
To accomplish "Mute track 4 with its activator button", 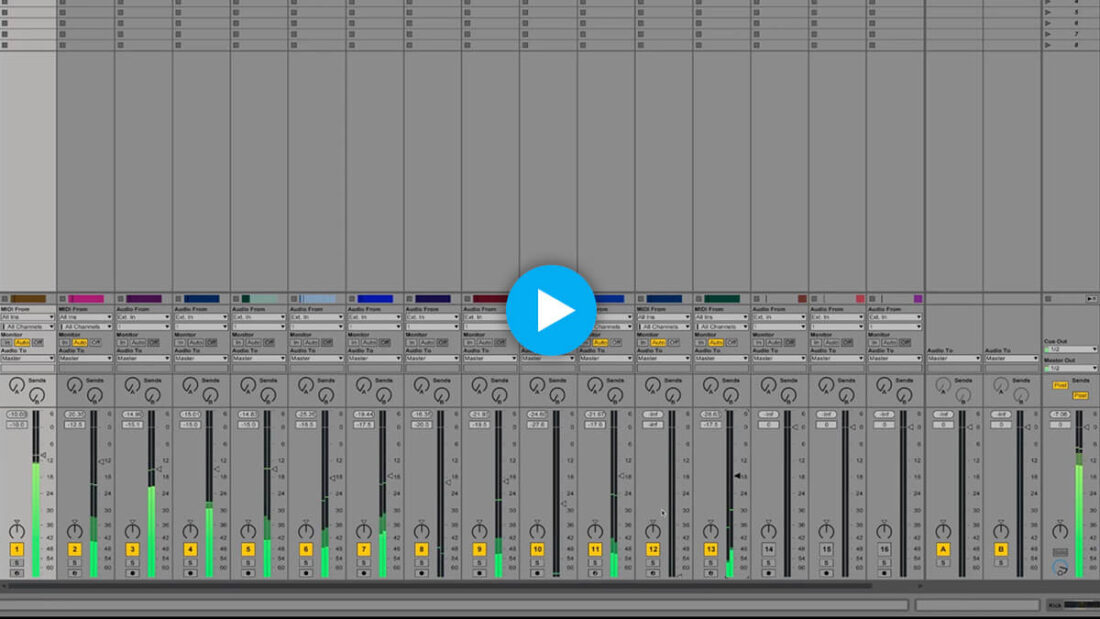I will coord(190,550).
